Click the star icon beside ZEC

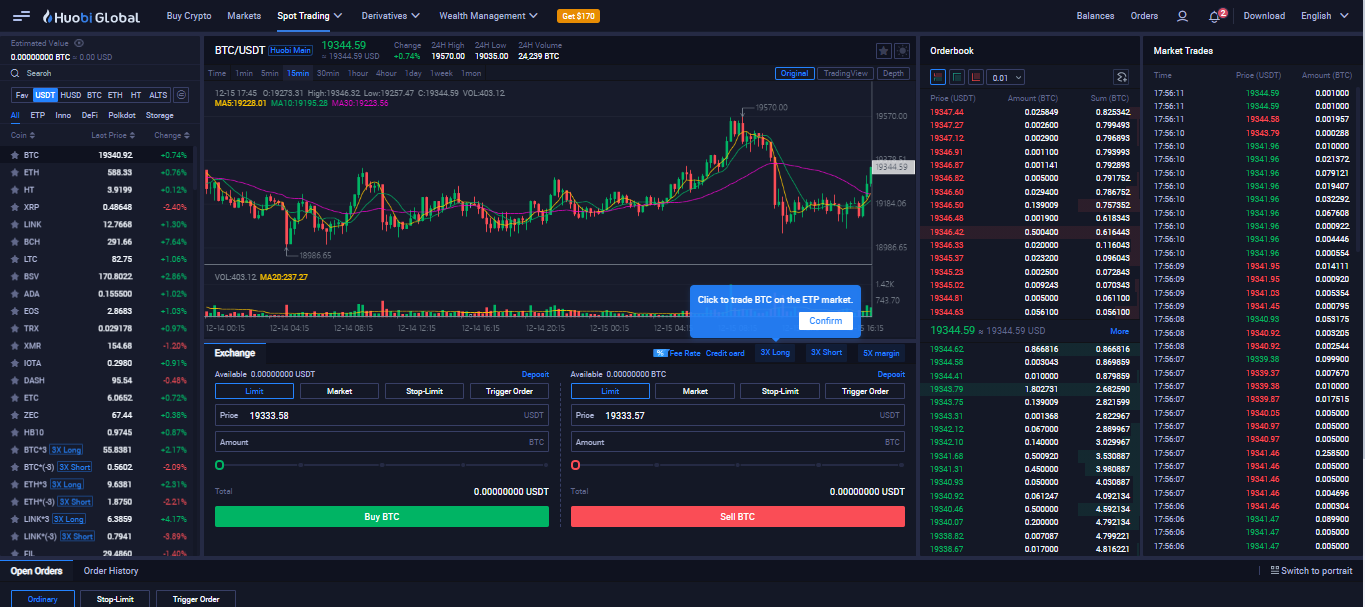pos(15,415)
